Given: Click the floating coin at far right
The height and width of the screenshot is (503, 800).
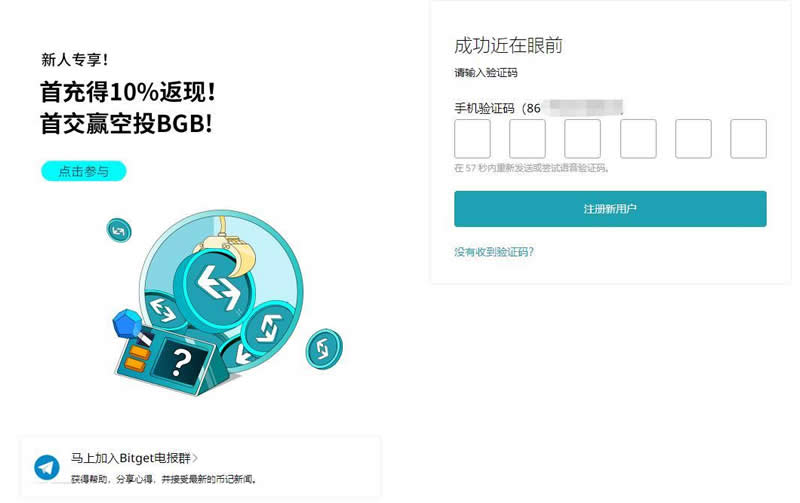Looking at the screenshot, I should coord(324,348).
